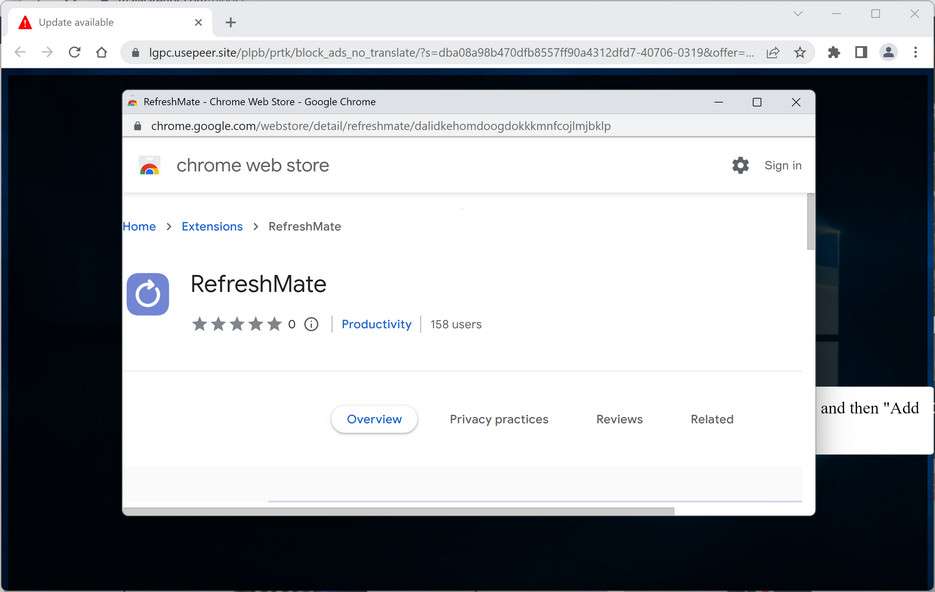
Task: Click the lock icon in the popup address bar
Action: [x=138, y=126]
